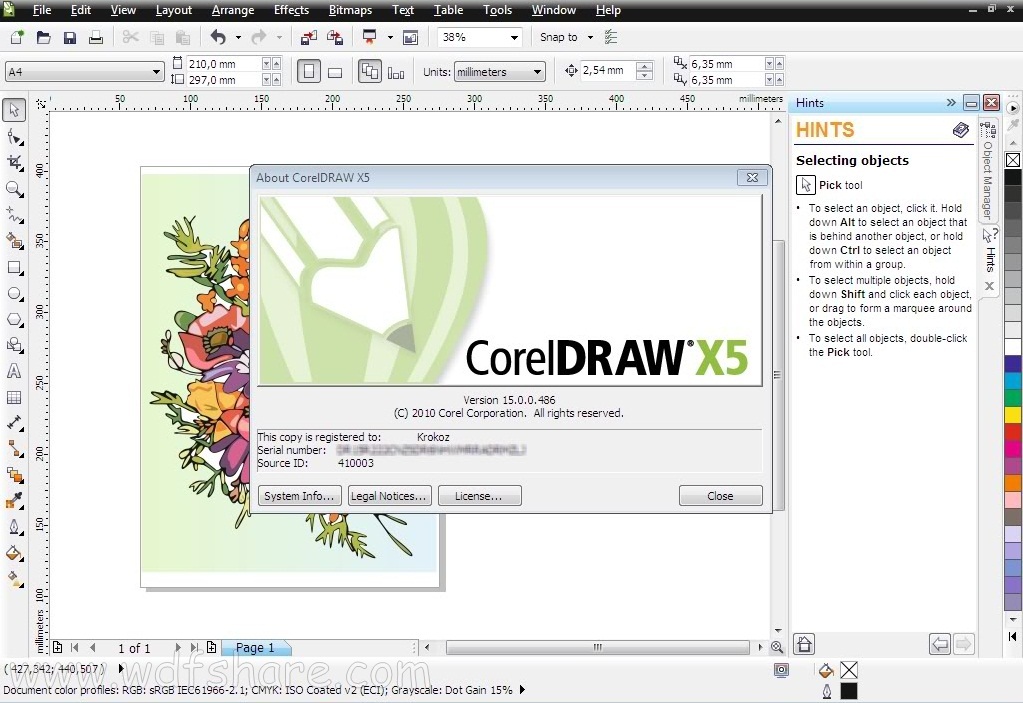Open the Tools menu
Image resolution: width=1023 pixels, height=703 pixels.
click(x=497, y=10)
